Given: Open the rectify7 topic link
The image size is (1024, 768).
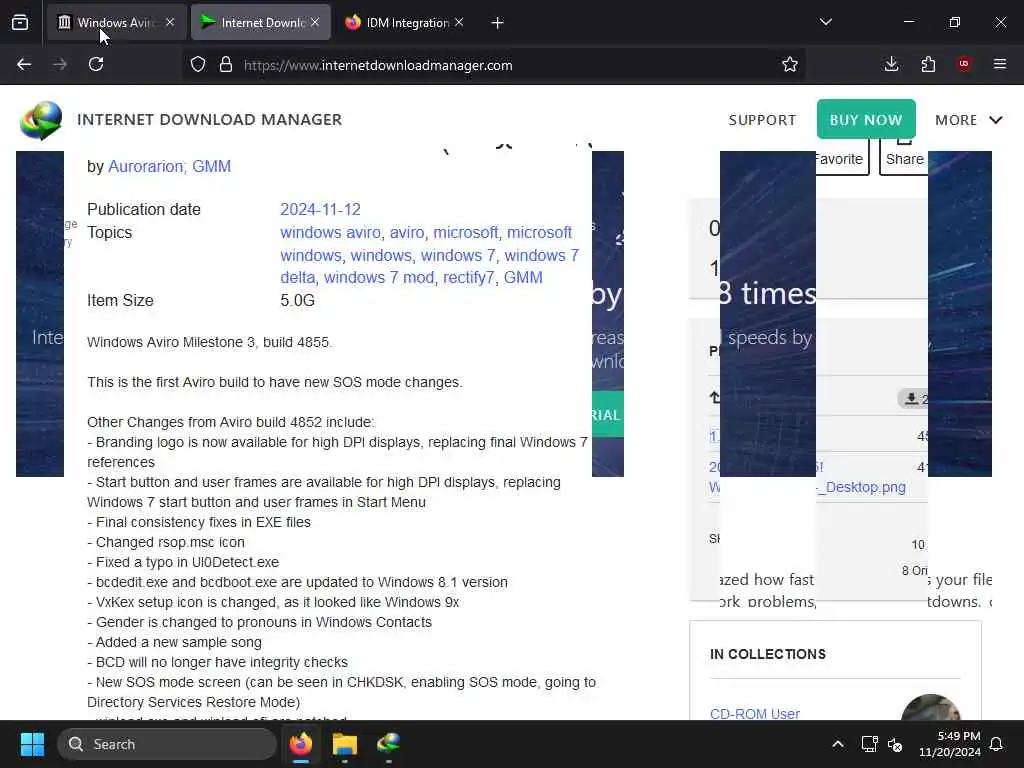Looking at the screenshot, I should coord(468,278).
